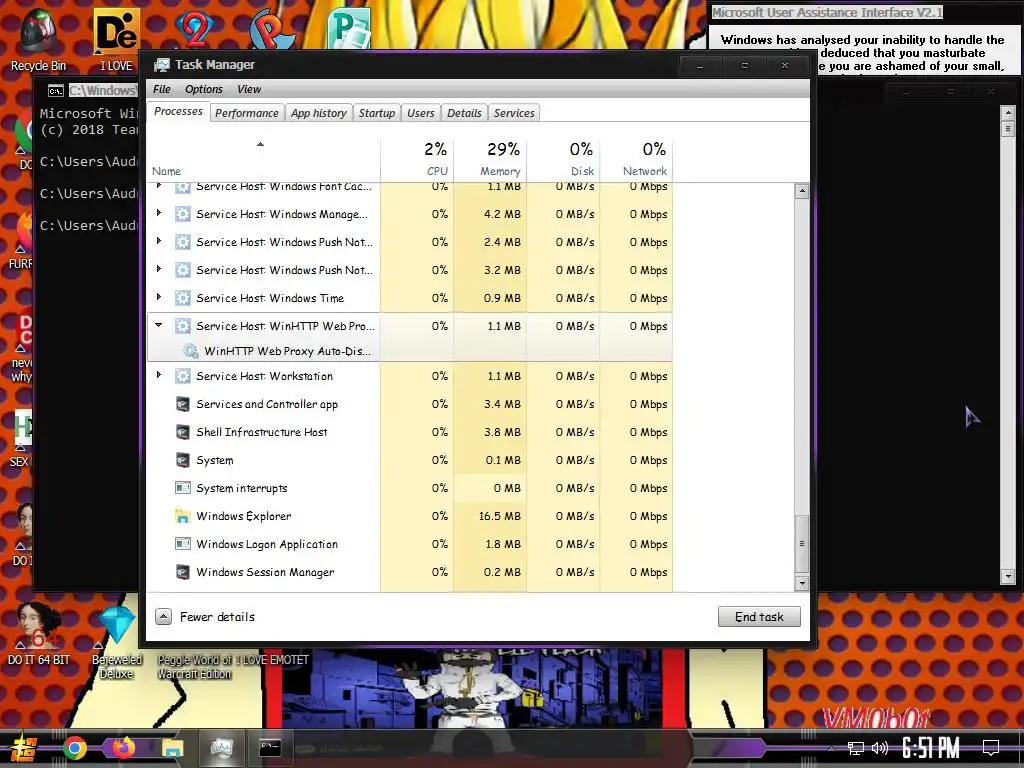Open the Options menu
Screen dimensions: 1024x768
click(204, 89)
